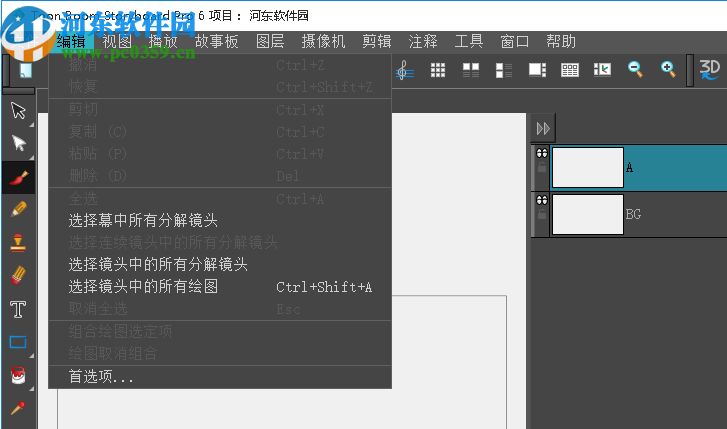The width and height of the screenshot is (727, 429).
Task: Click the playhead layout icon
Action: tap(602, 70)
